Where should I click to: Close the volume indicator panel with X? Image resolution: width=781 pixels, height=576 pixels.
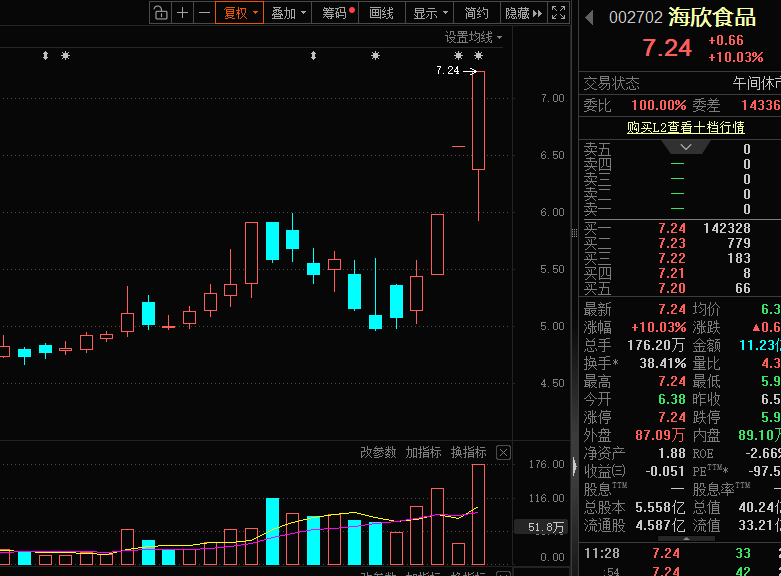click(x=503, y=453)
